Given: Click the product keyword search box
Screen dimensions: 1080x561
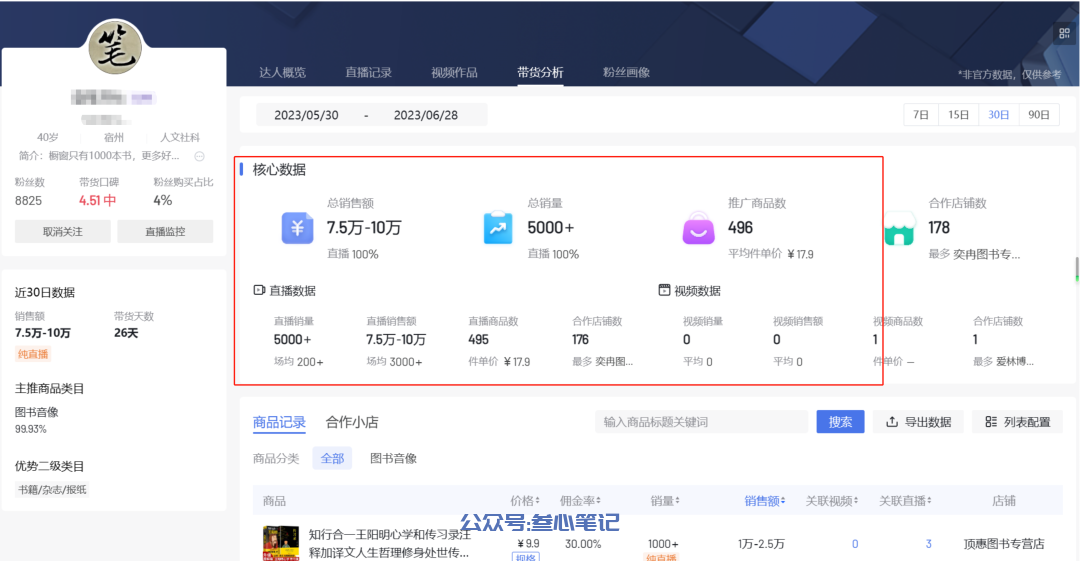Looking at the screenshot, I should point(701,422).
